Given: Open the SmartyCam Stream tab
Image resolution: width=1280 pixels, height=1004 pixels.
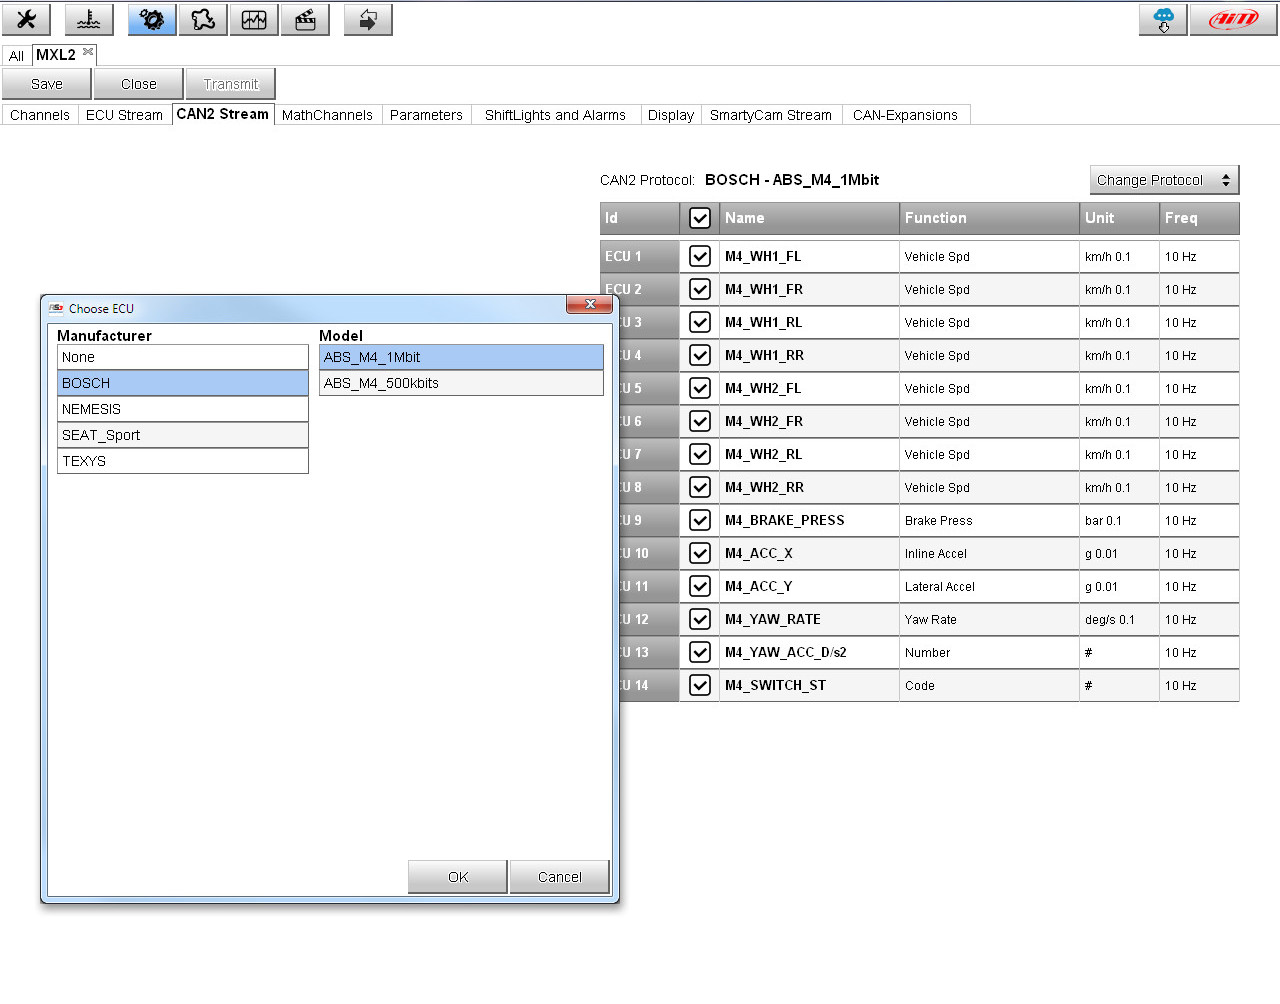Looking at the screenshot, I should point(771,114).
